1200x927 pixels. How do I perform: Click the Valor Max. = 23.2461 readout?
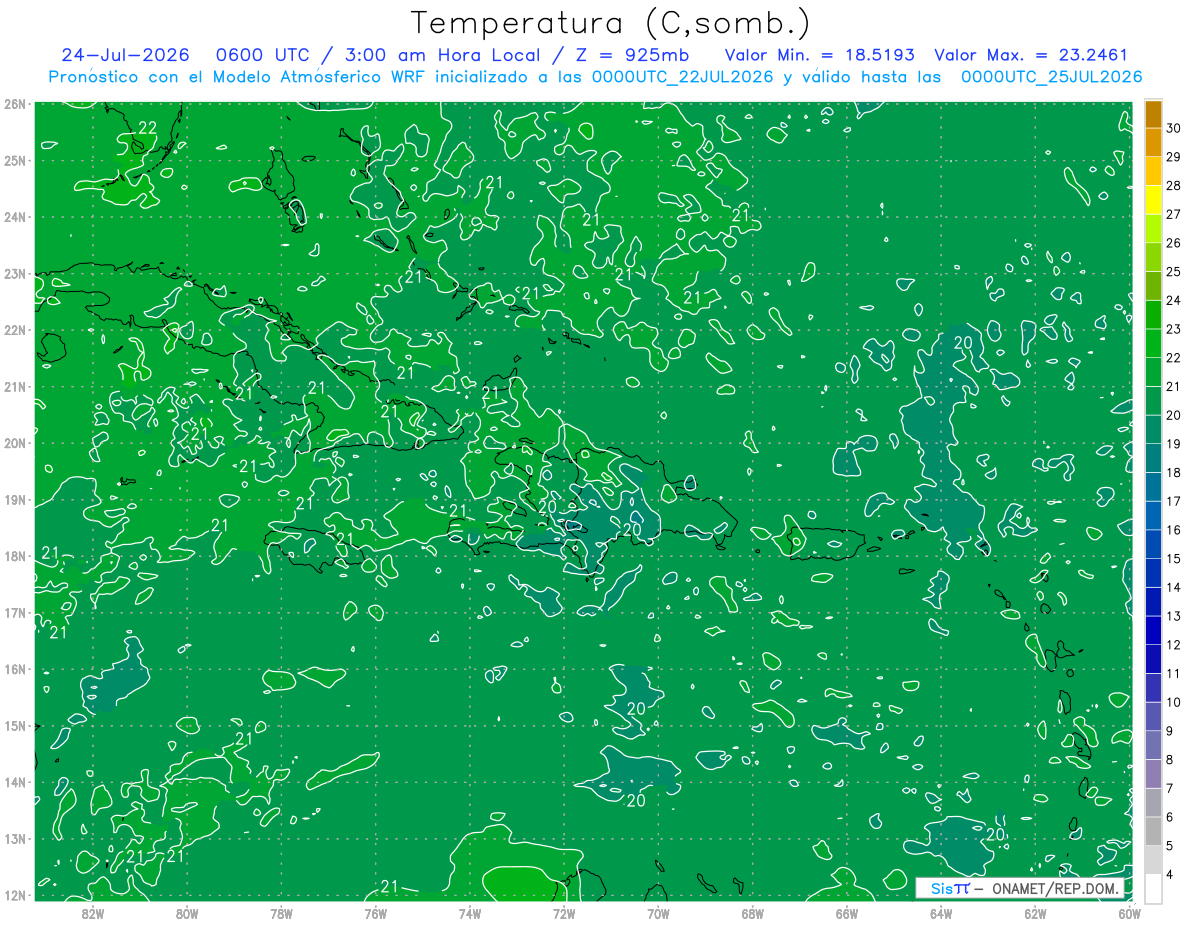click(1031, 56)
